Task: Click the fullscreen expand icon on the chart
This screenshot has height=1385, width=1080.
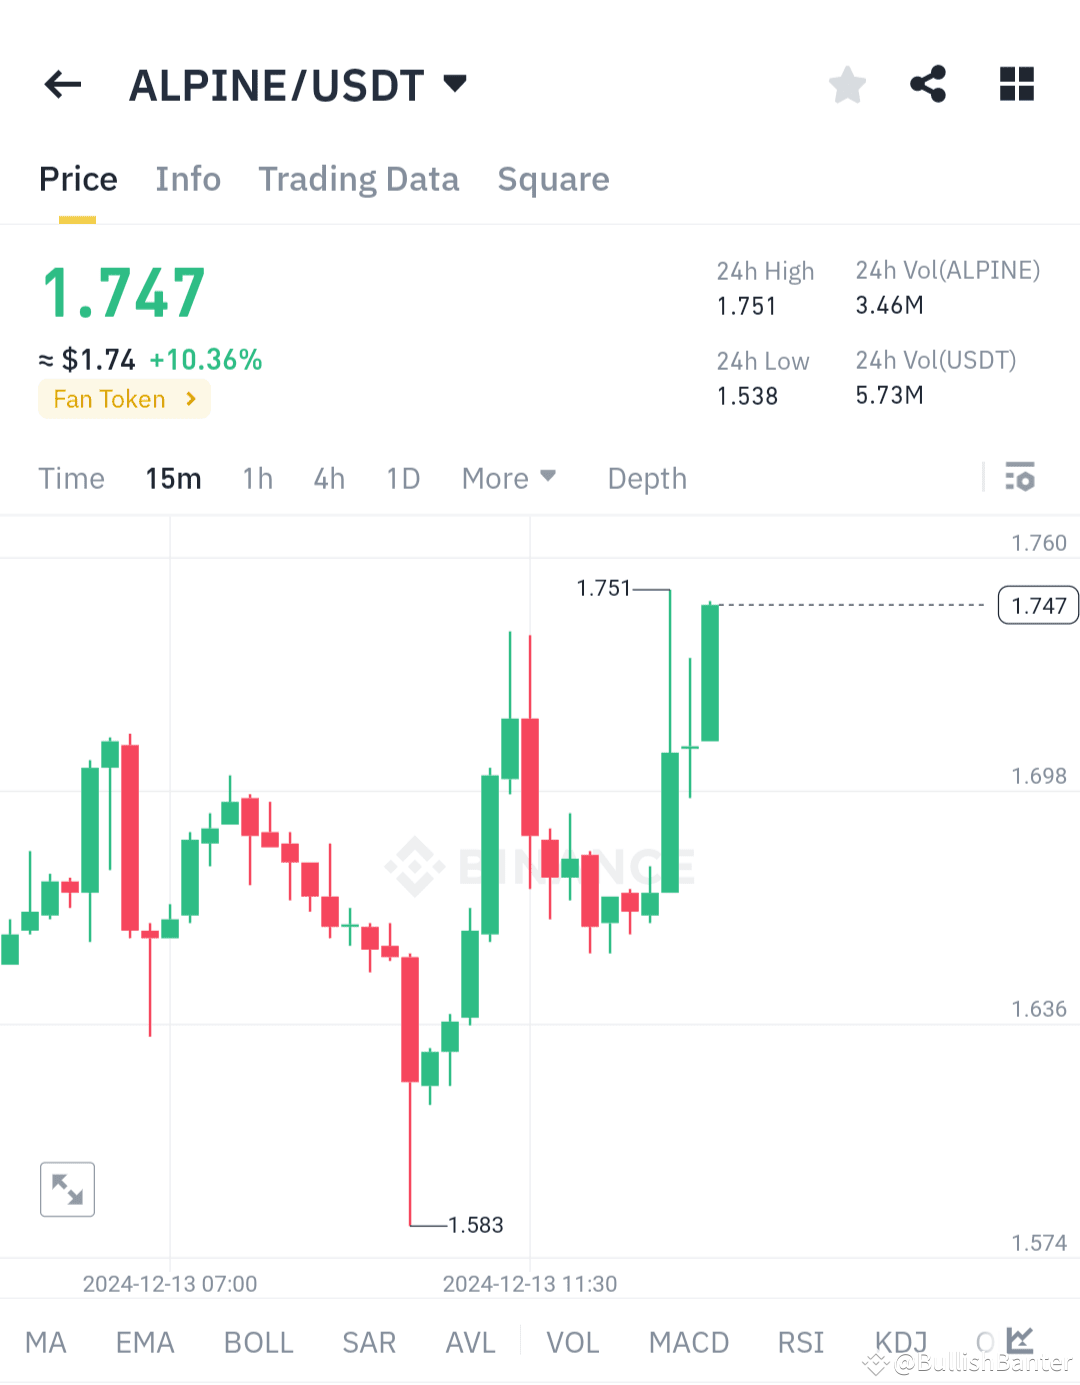Action: (x=67, y=1189)
